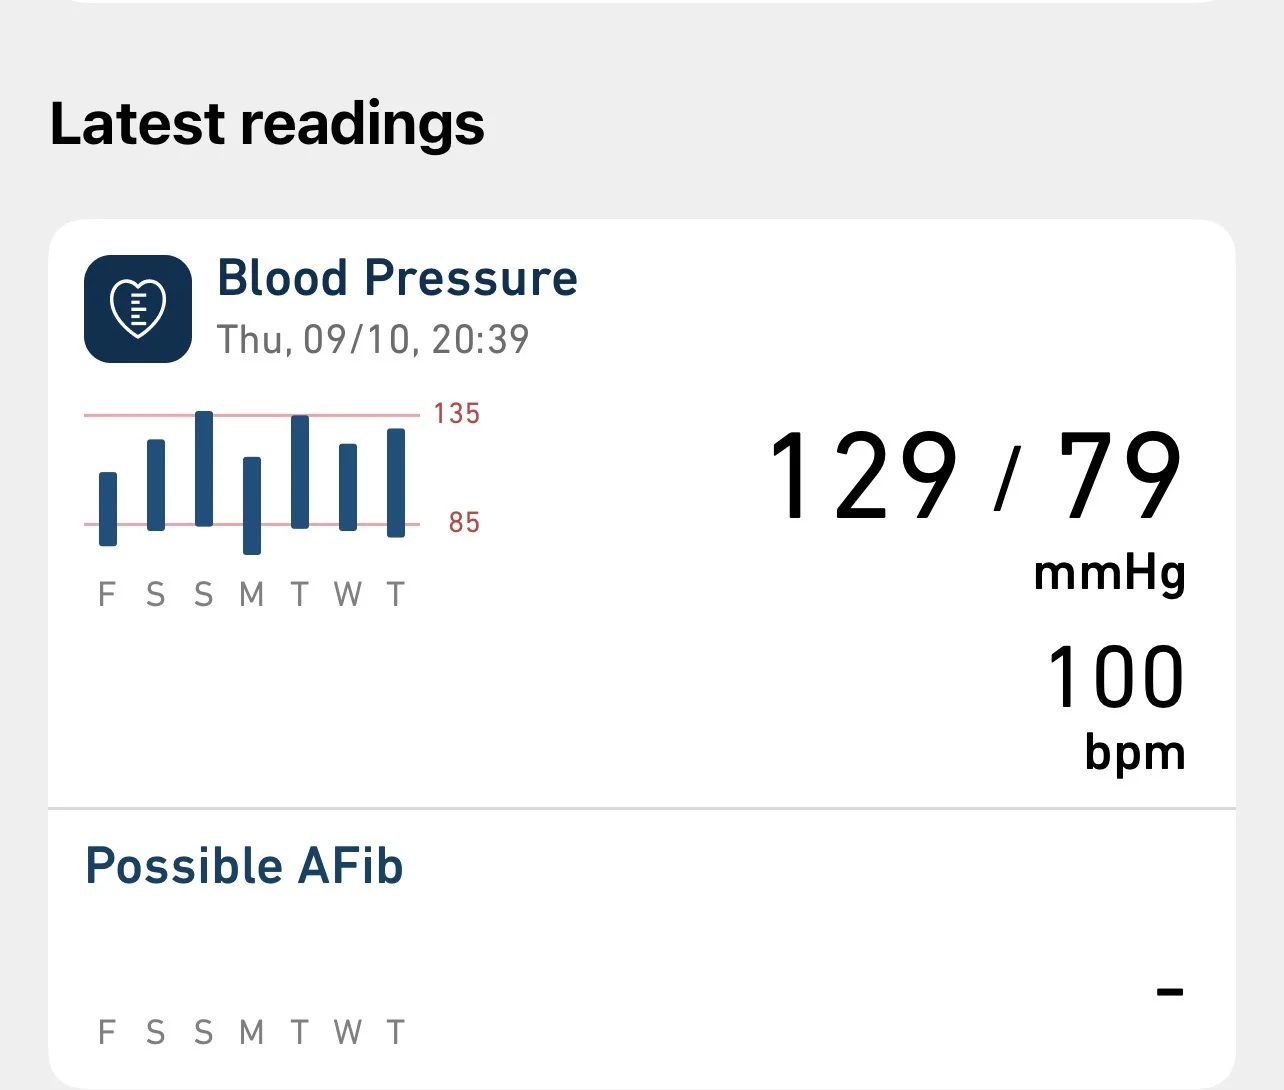Select the Monday bar in blood pressure chart
The height and width of the screenshot is (1090, 1284).
(252, 505)
